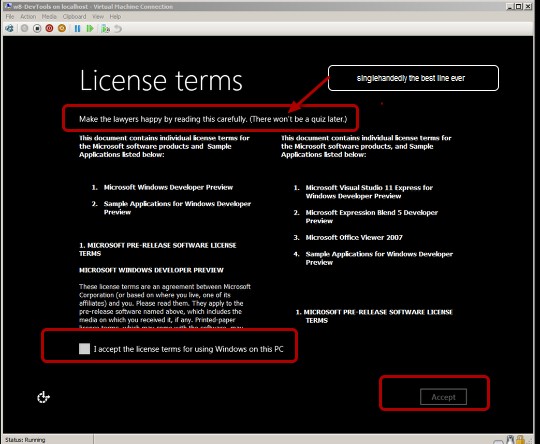Click 'I accept the license terms' label text
Viewport: 540px width, 444px height.
coord(188,349)
